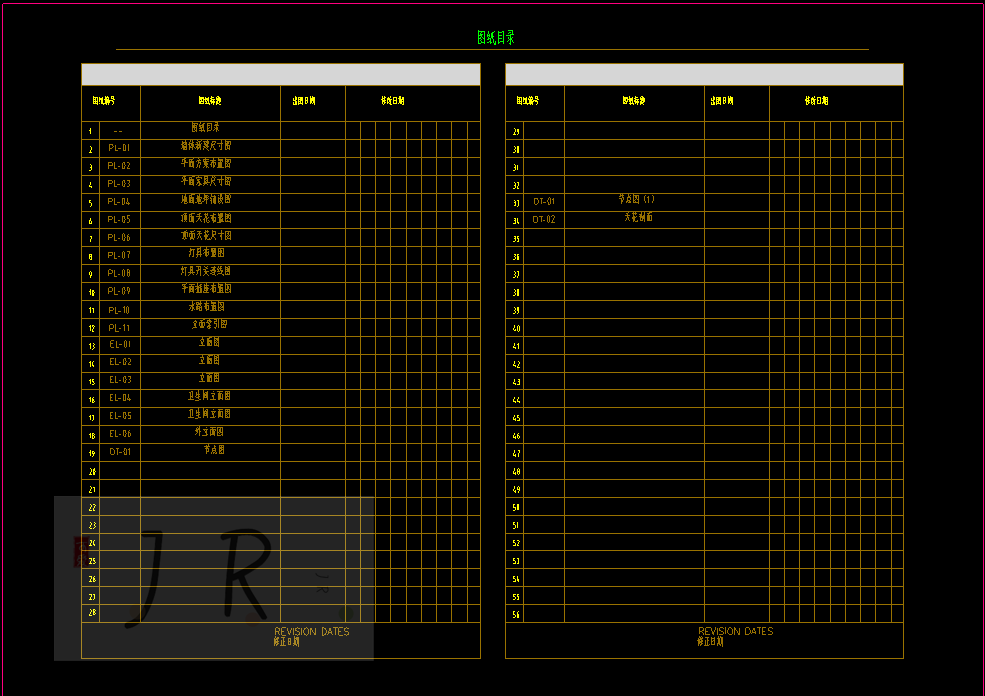Viewport: 985px width, 696px height.
Task: Click the EL-05 drawing number cell
Action: [x=120, y=416]
